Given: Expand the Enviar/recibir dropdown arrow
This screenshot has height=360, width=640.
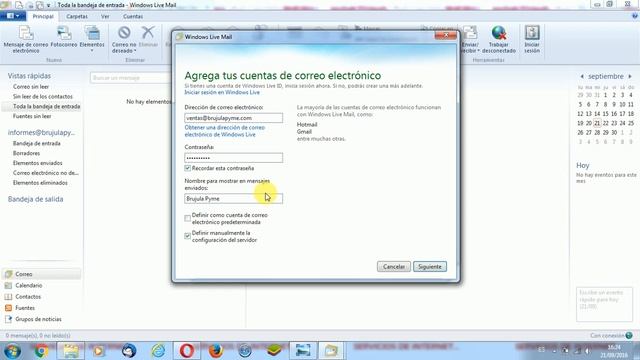Looking at the screenshot, I should click(478, 51).
